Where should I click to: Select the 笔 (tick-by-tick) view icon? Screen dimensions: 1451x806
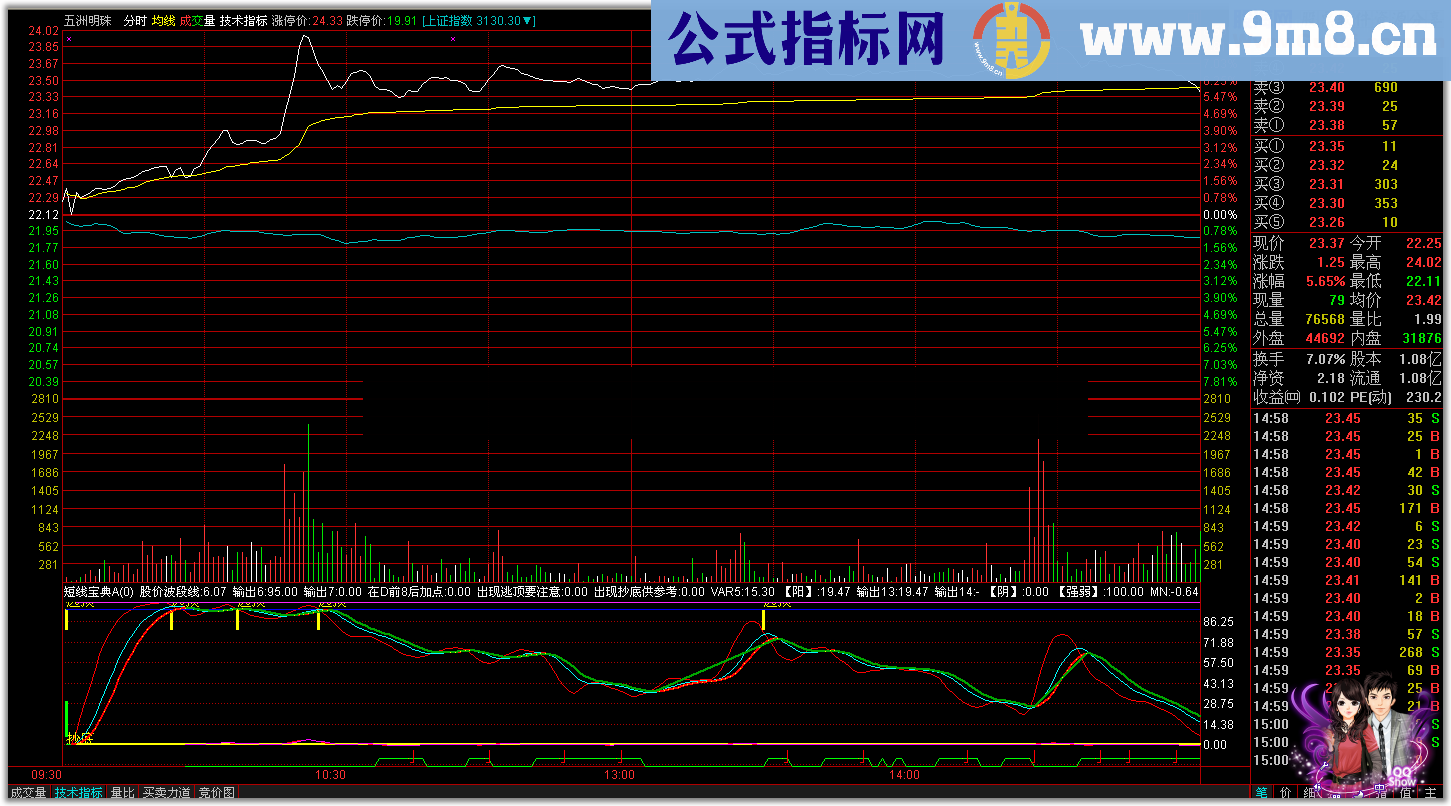tap(1260, 792)
